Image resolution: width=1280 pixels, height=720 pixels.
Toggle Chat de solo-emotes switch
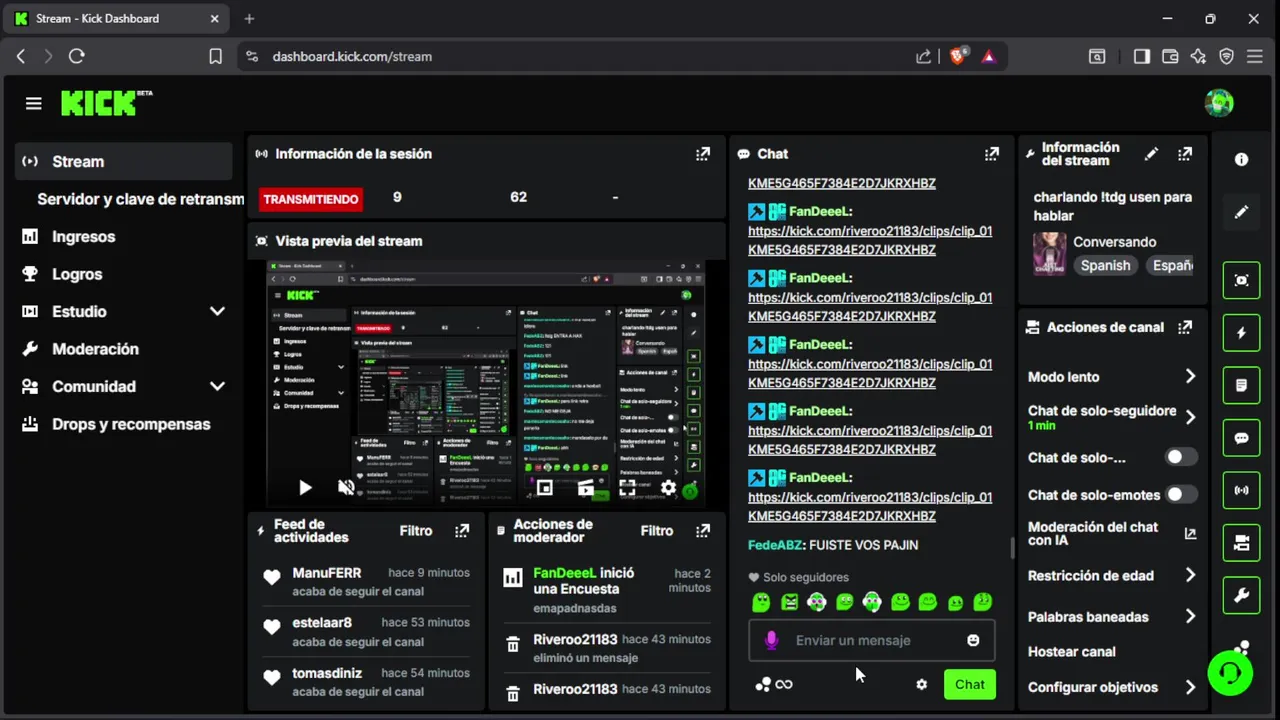tap(1181, 494)
